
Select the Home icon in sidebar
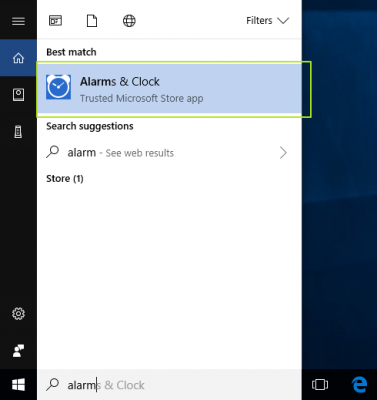(18, 58)
